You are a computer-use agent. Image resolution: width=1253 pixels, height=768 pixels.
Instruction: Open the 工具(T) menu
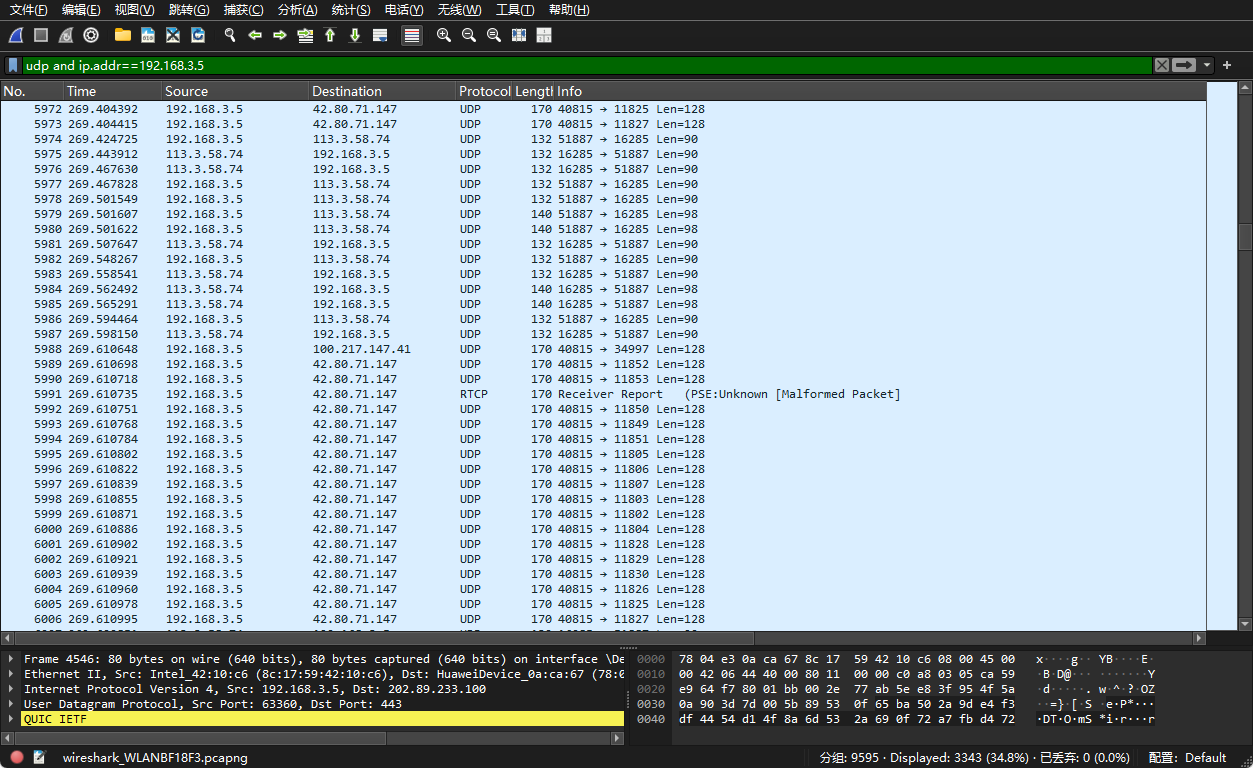pyautogui.click(x=515, y=10)
